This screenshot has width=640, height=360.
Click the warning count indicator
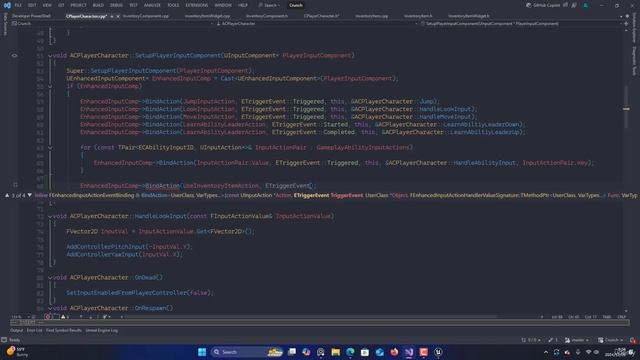click(x=65, y=317)
